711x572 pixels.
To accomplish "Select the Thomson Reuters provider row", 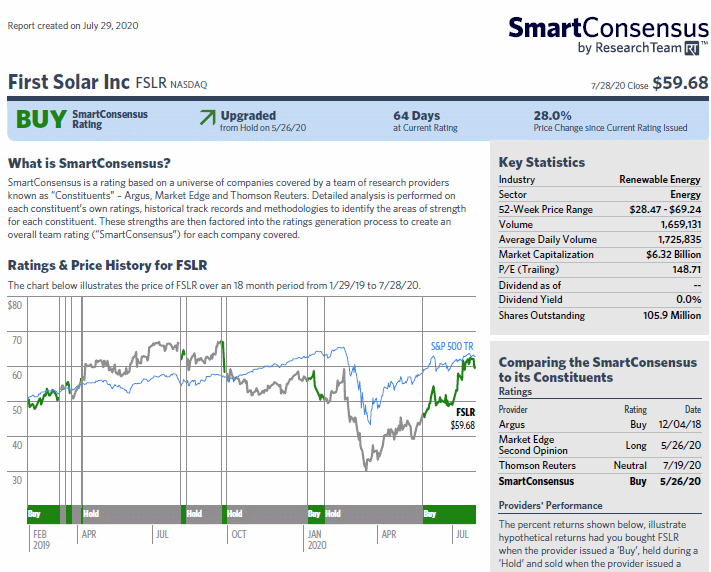I will point(600,465).
